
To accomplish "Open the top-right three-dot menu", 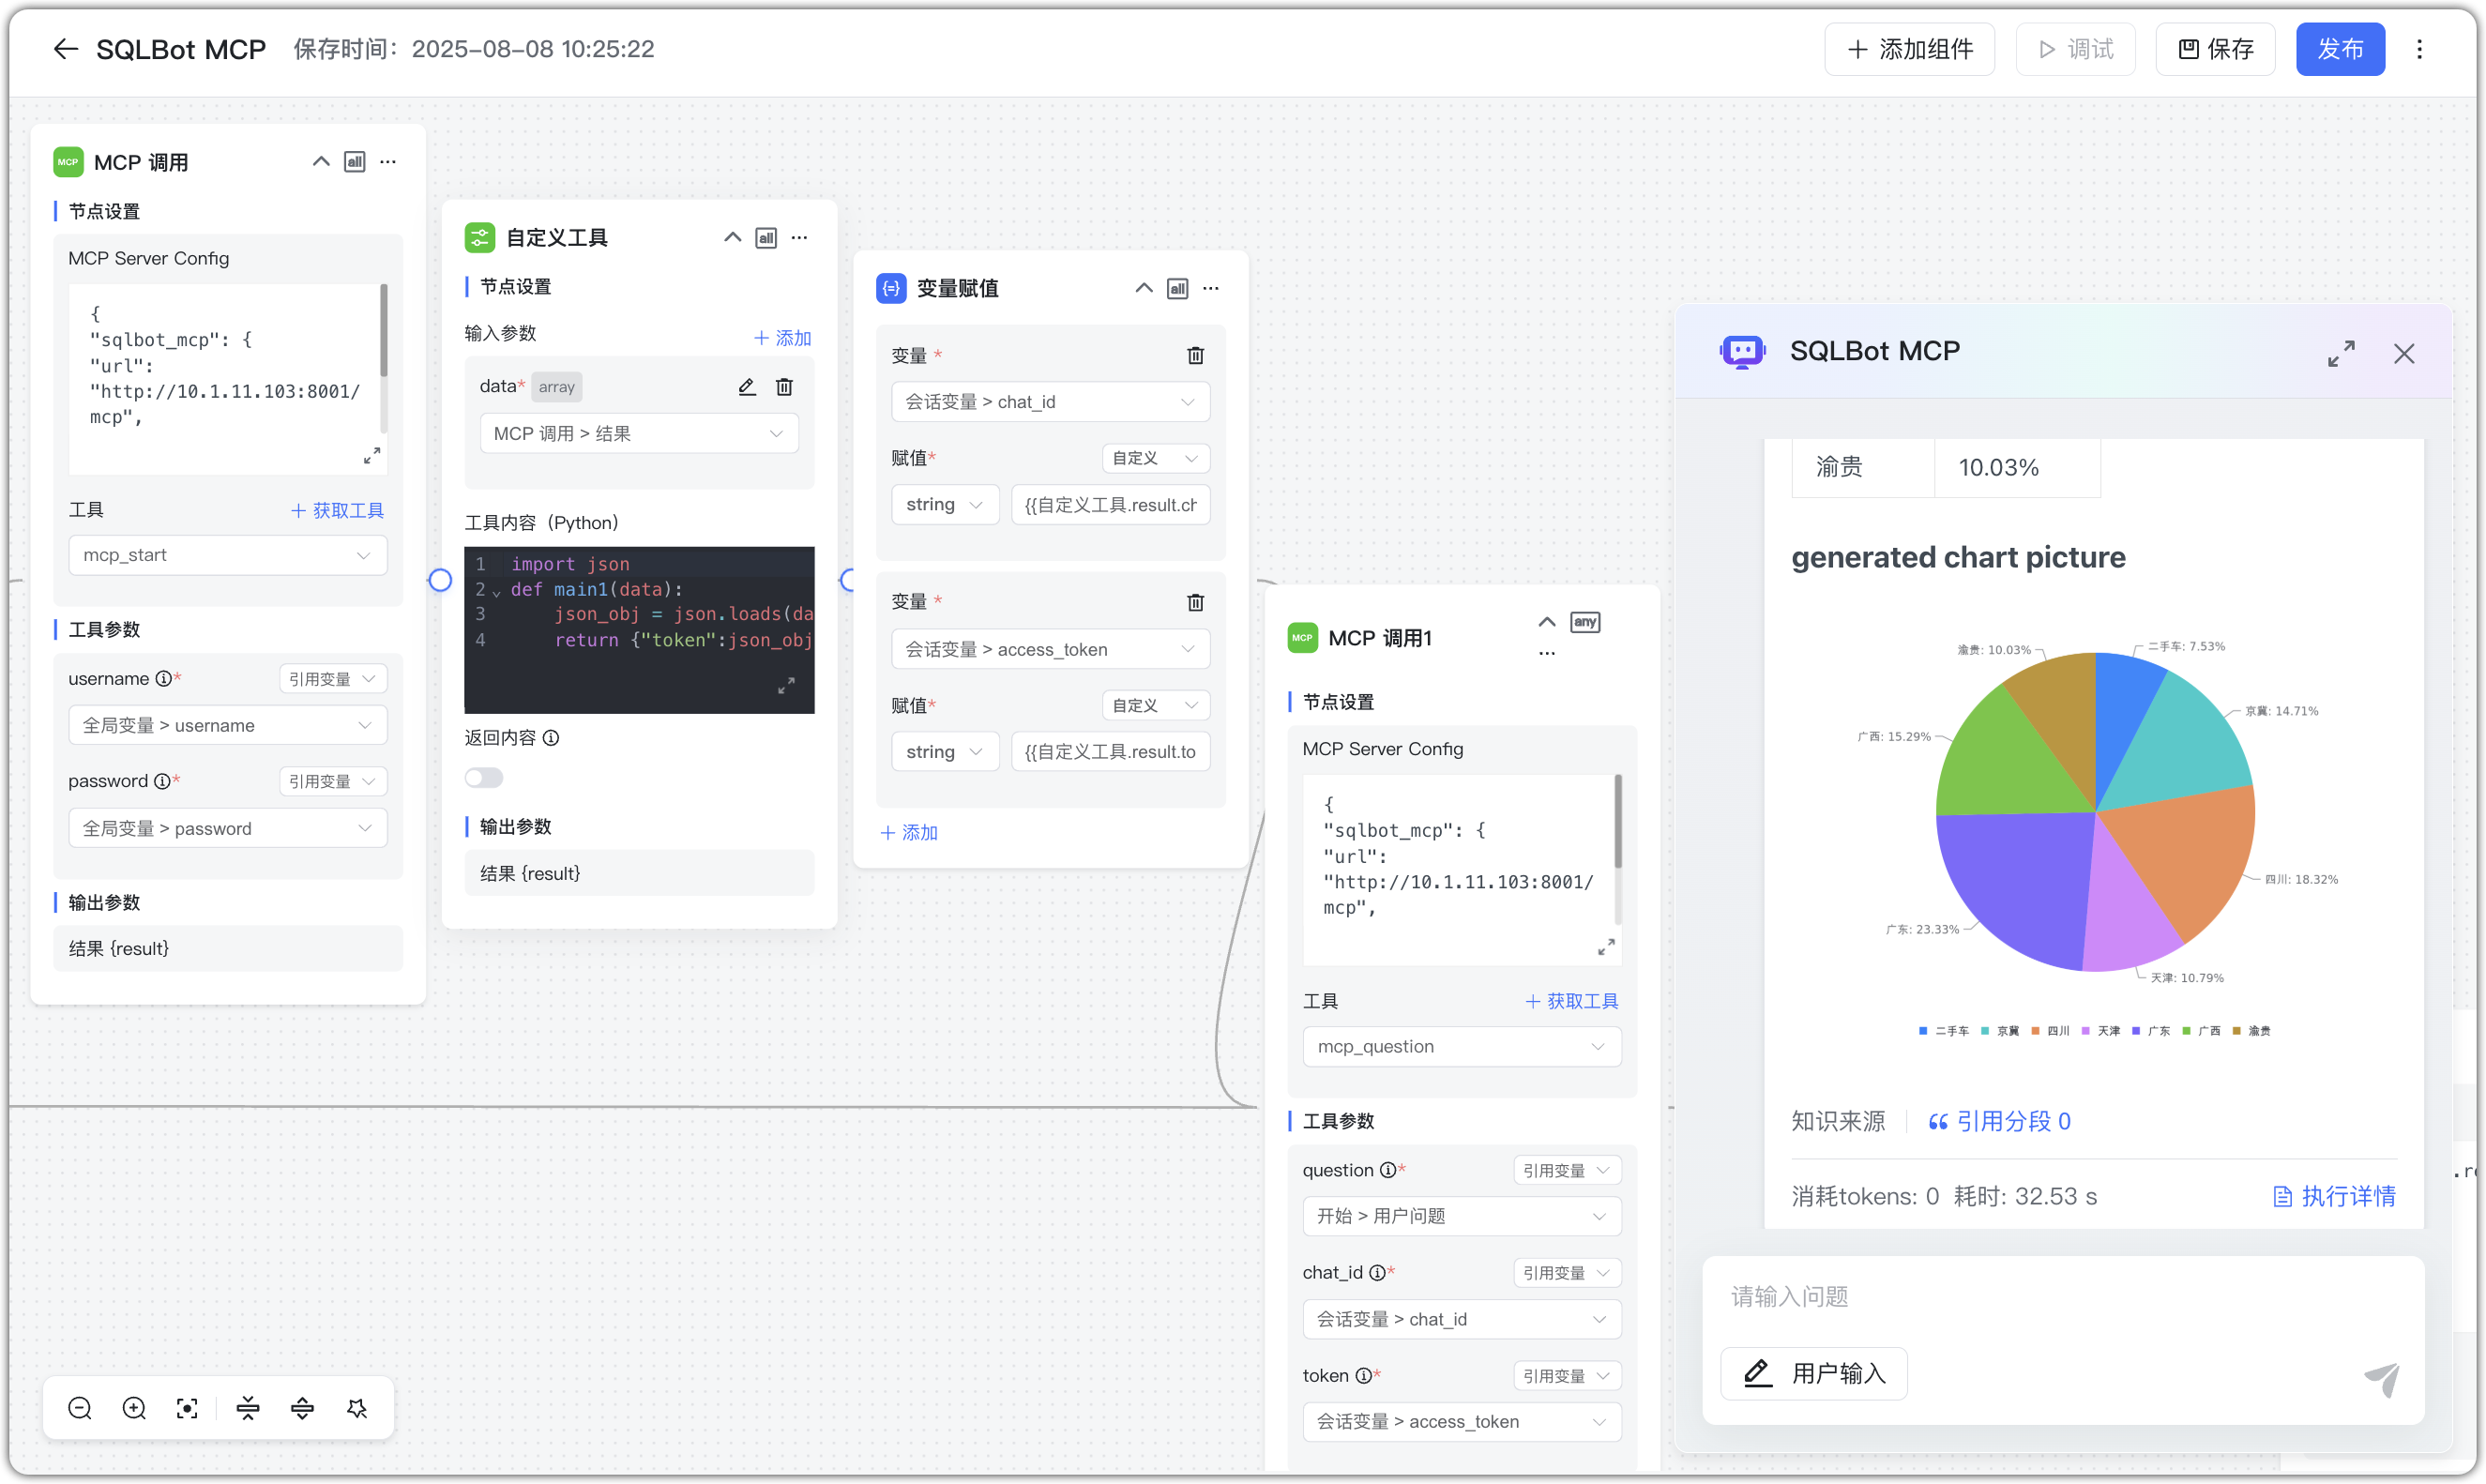I will click(2421, 48).
